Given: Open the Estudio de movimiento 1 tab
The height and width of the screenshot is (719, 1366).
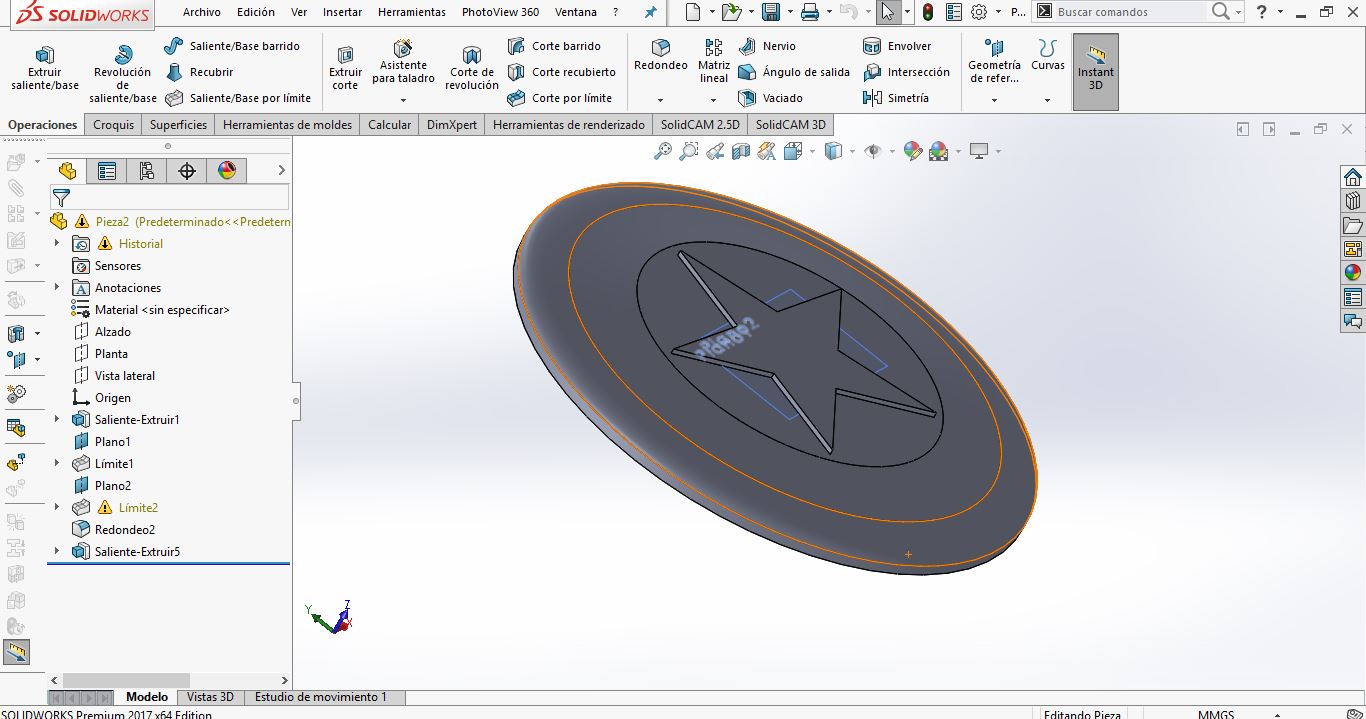Looking at the screenshot, I should [320, 697].
